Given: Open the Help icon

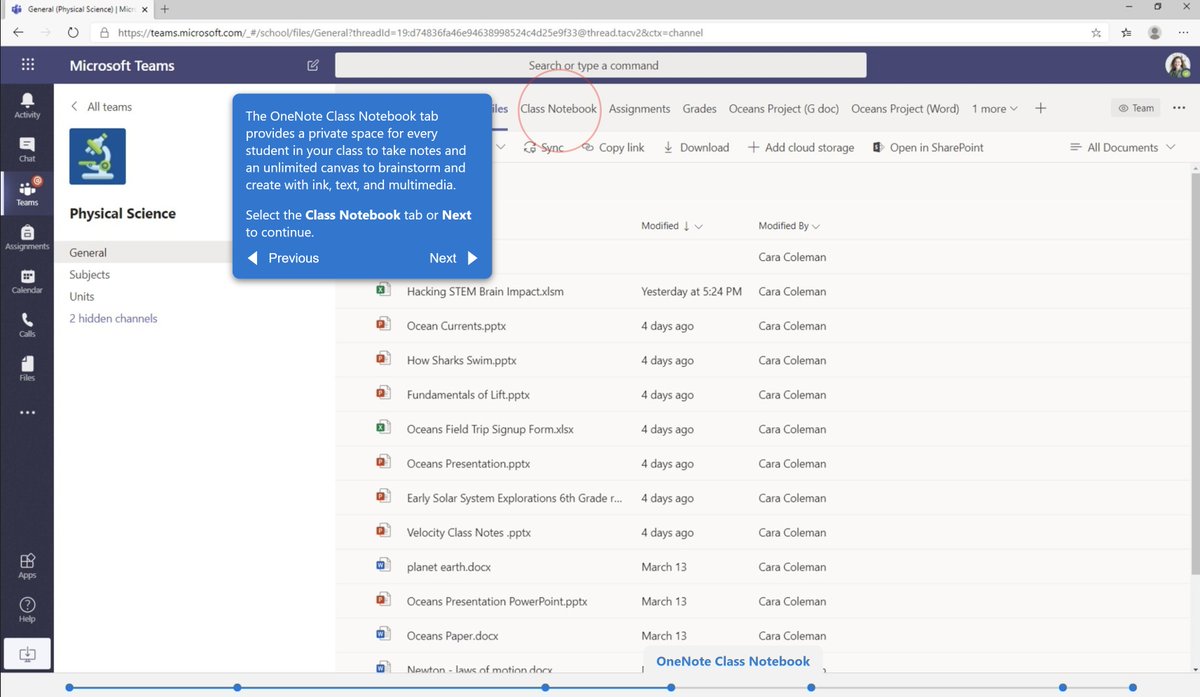Looking at the screenshot, I should coord(27,610).
